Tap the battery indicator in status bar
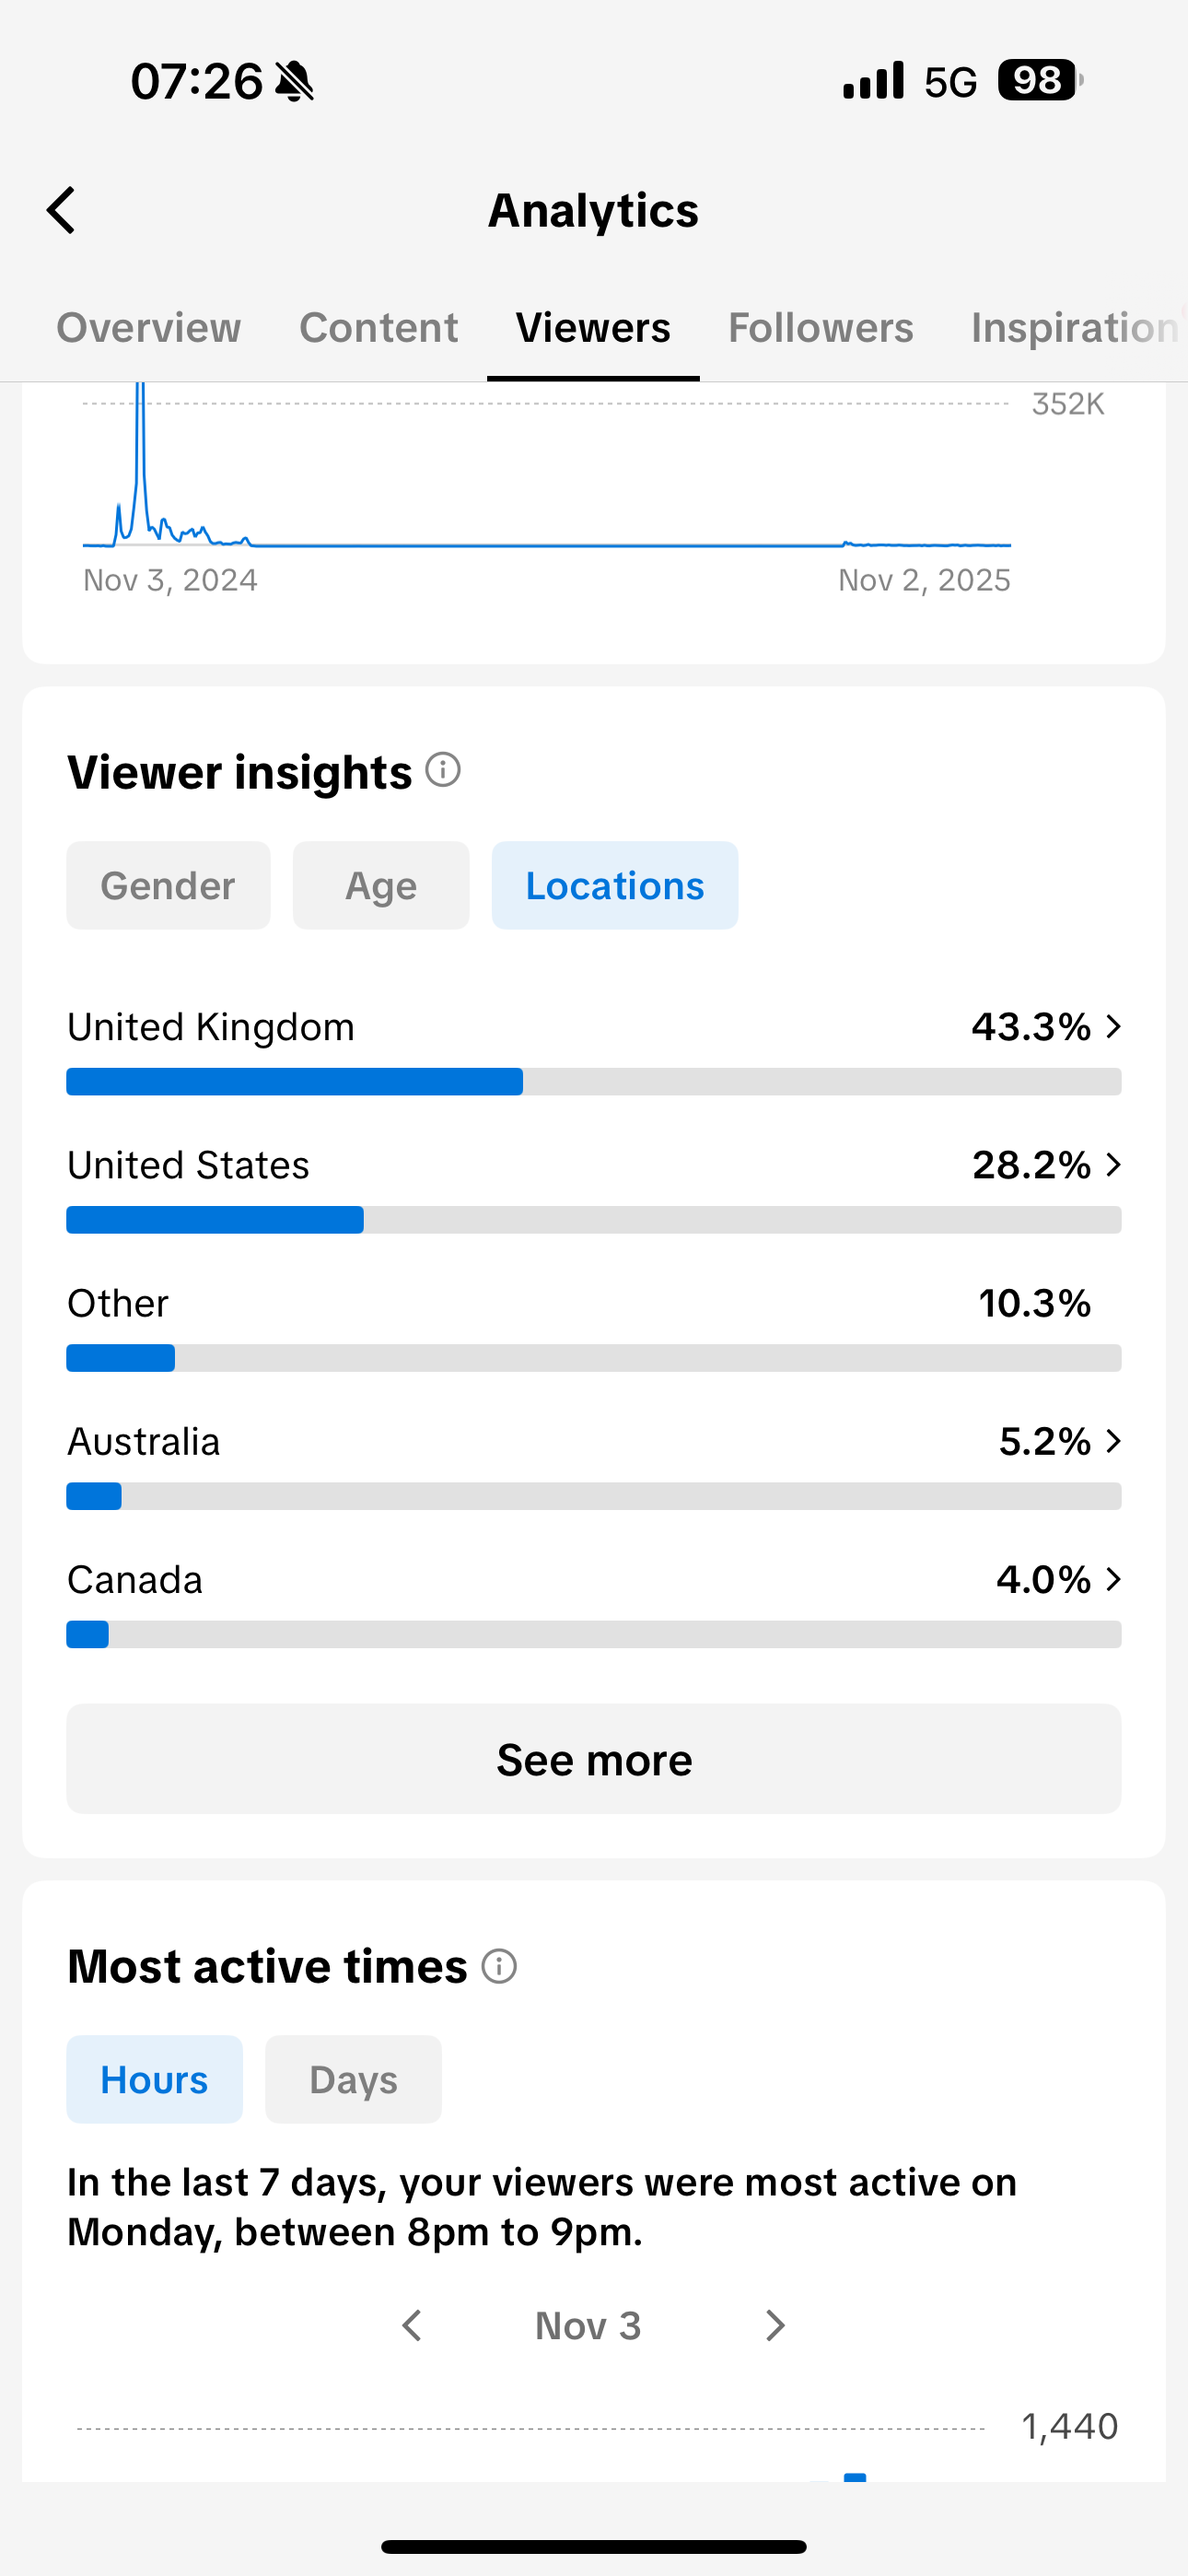This screenshot has width=1188, height=2576. coord(1040,80)
